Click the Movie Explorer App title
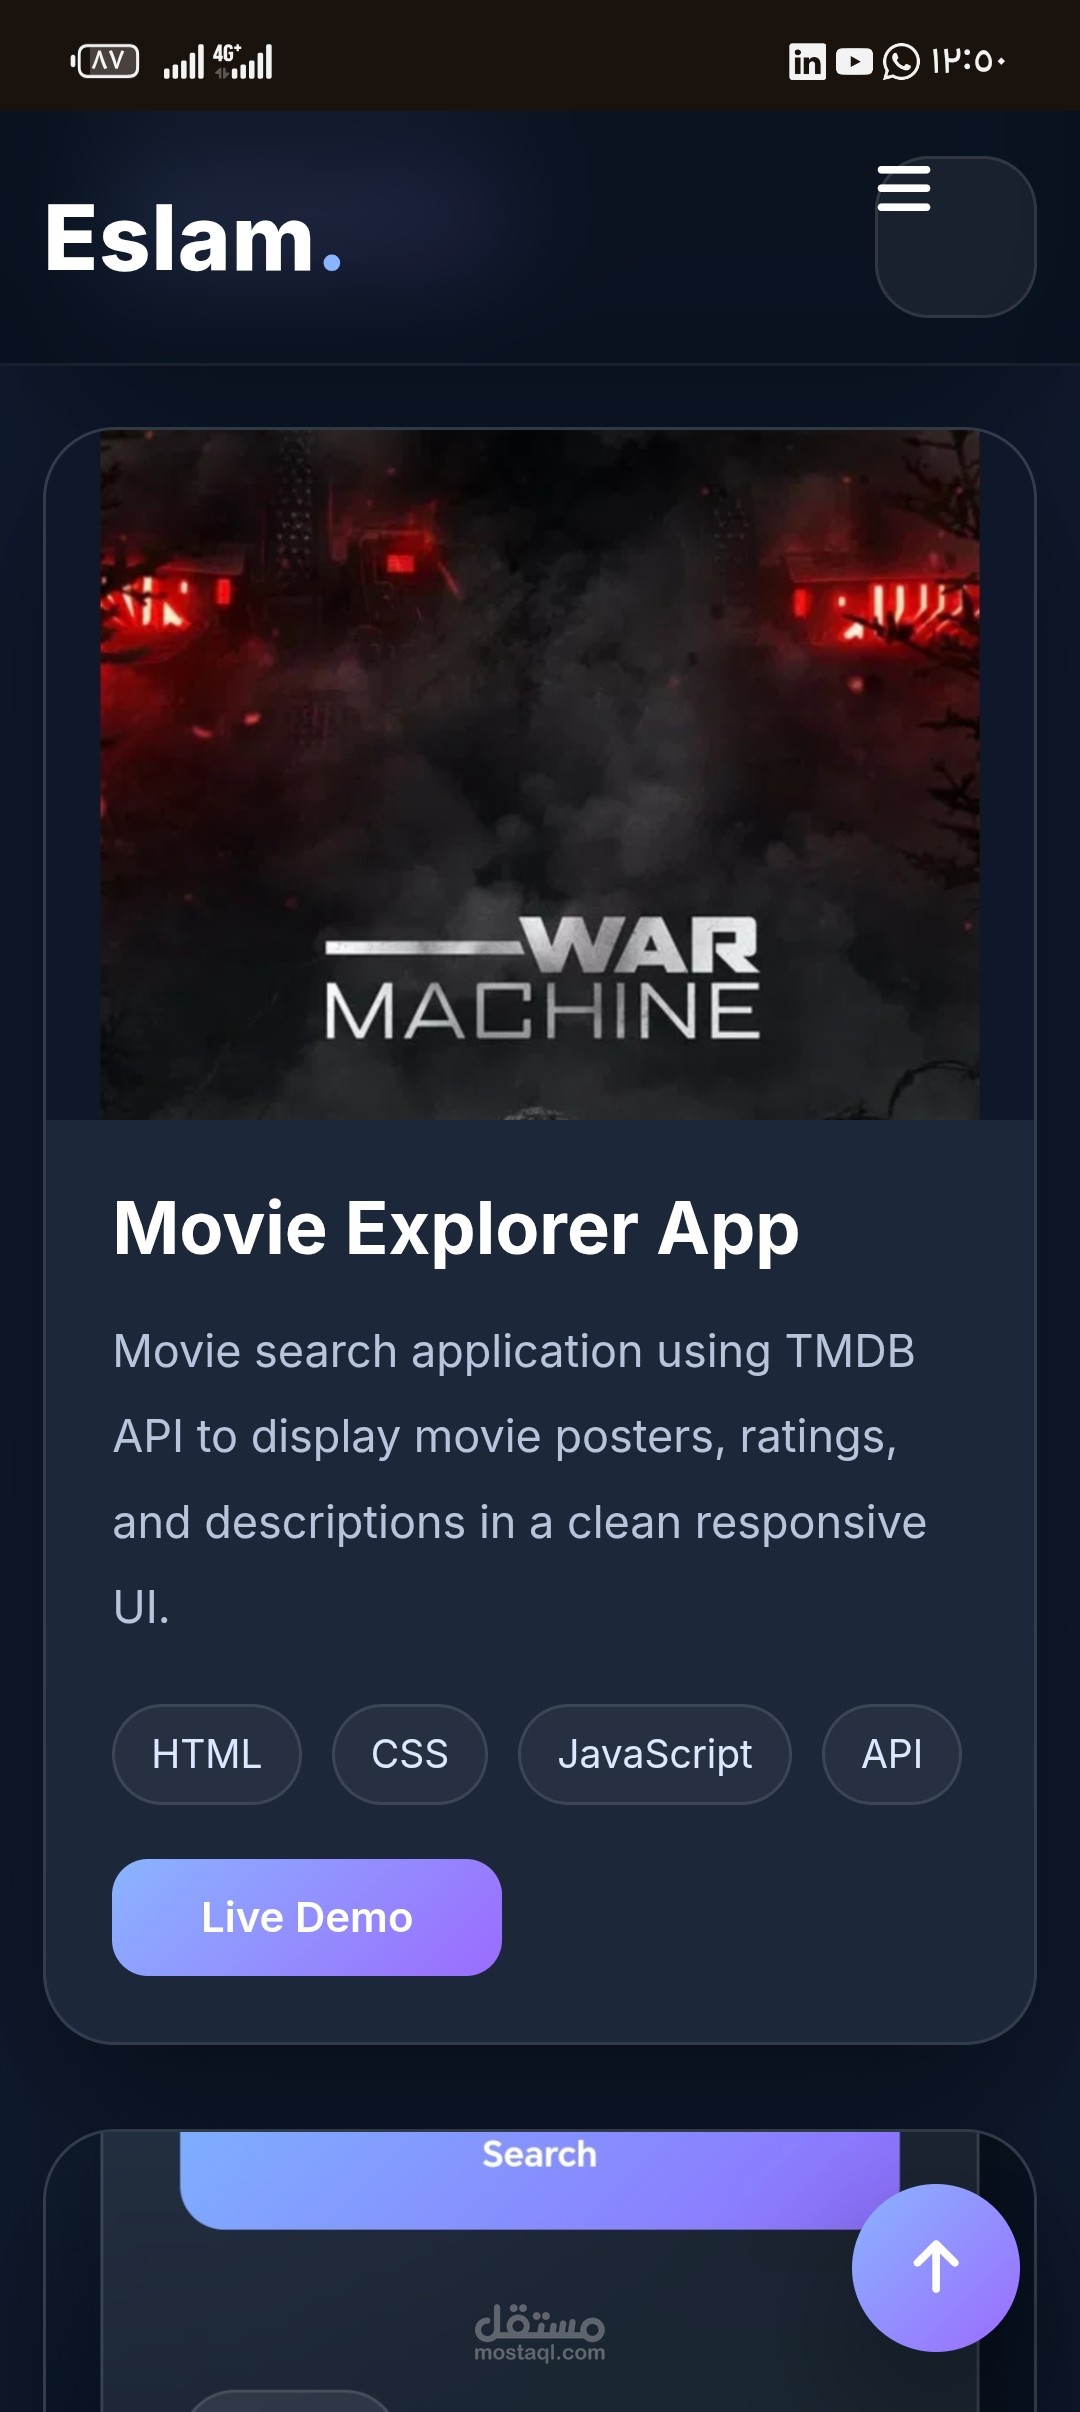 pos(456,1228)
